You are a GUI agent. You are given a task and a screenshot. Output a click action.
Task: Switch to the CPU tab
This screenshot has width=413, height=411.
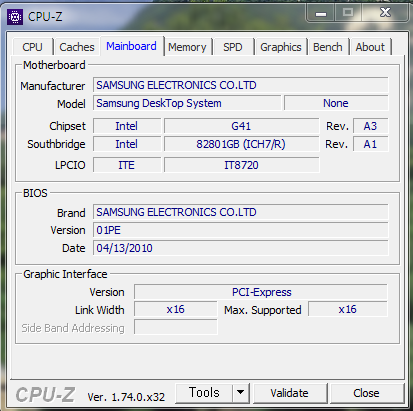click(x=33, y=47)
